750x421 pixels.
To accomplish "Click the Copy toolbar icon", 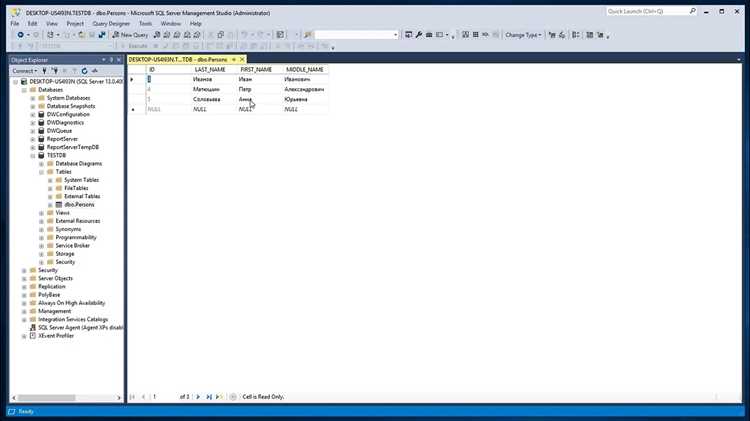I will point(221,35).
